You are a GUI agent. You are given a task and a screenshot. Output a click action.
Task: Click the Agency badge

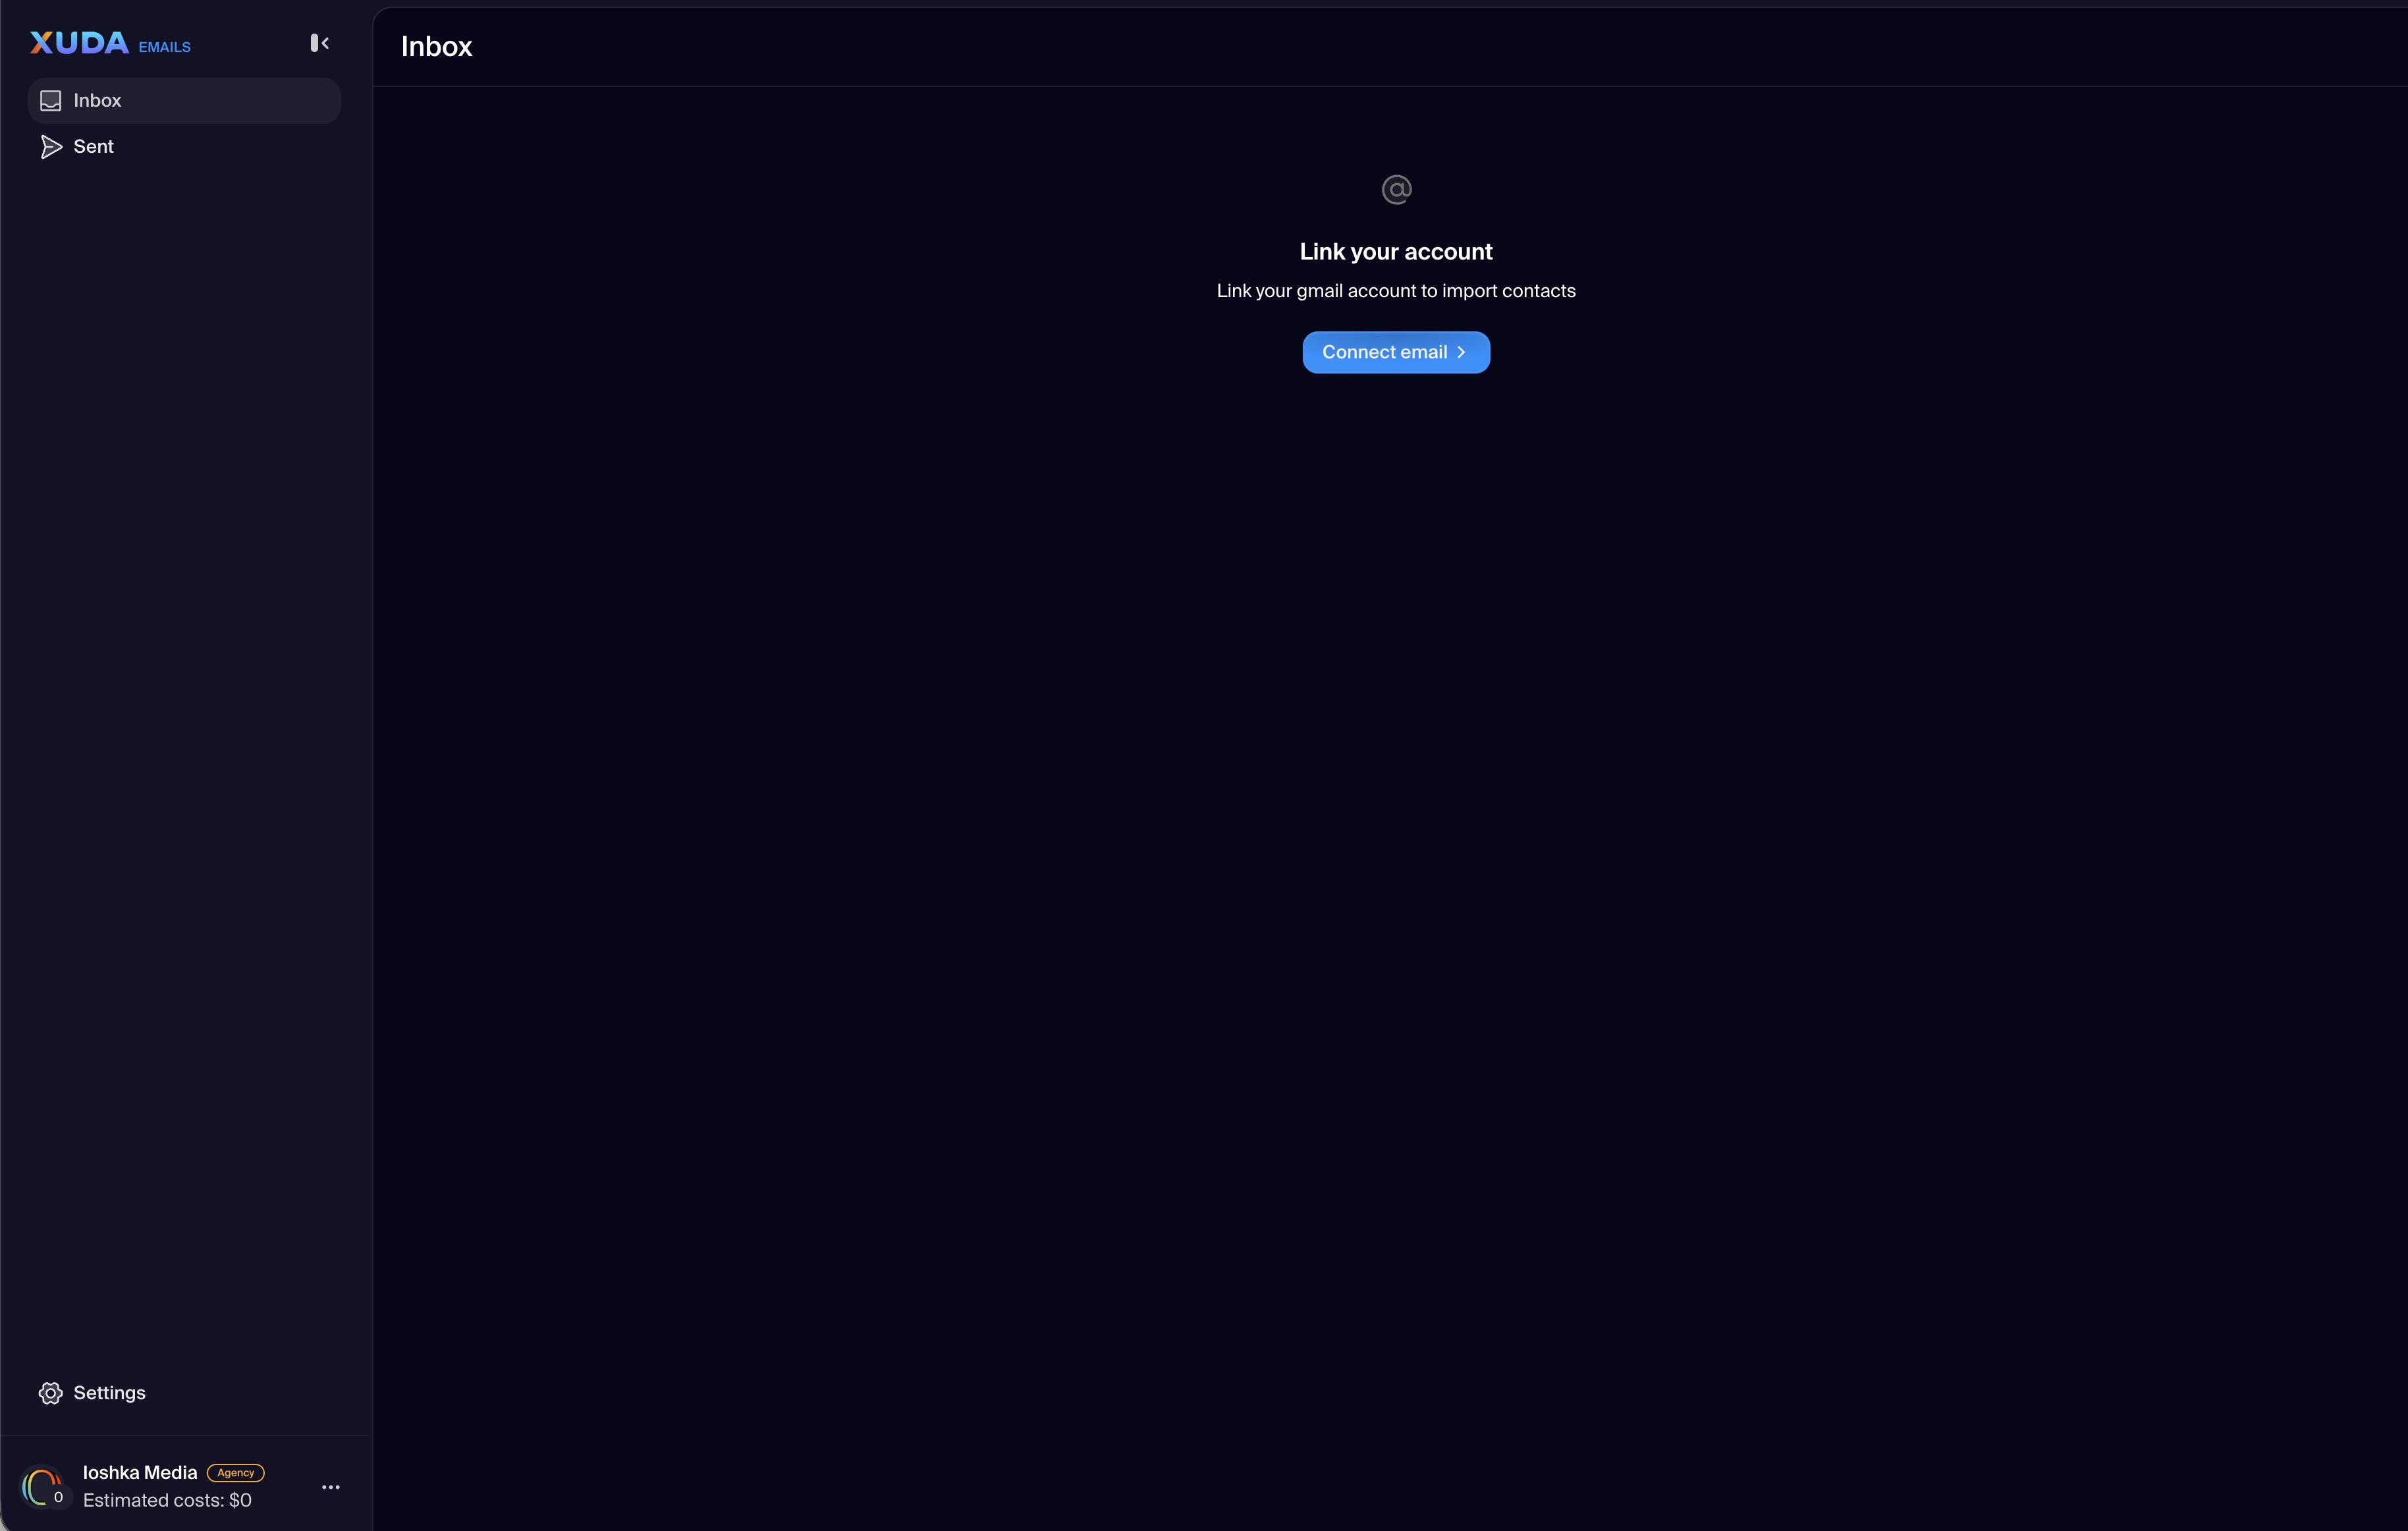tap(236, 1472)
